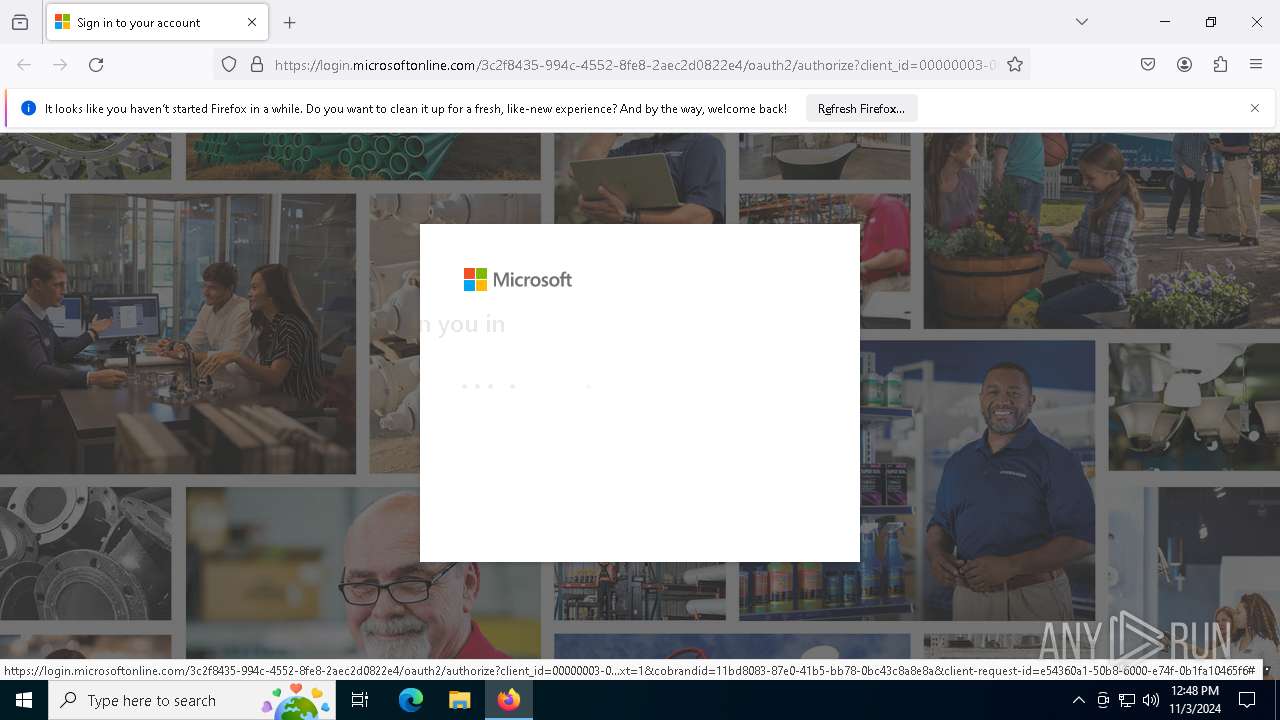Click the info icon in notification bar
The width and height of the screenshot is (1280, 720).
tap(28, 108)
